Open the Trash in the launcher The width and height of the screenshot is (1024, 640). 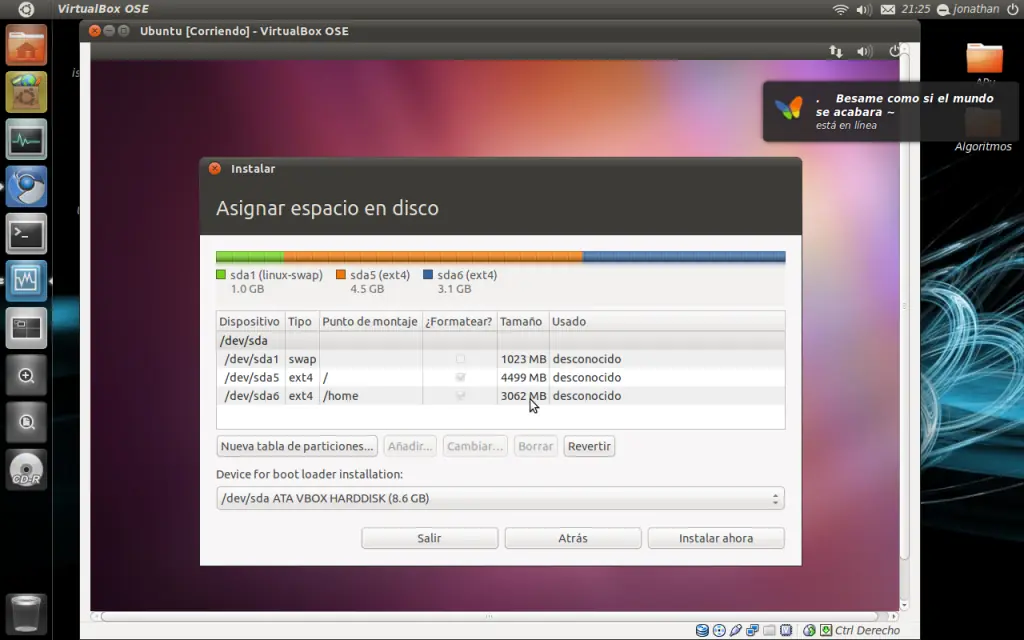coord(26,613)
